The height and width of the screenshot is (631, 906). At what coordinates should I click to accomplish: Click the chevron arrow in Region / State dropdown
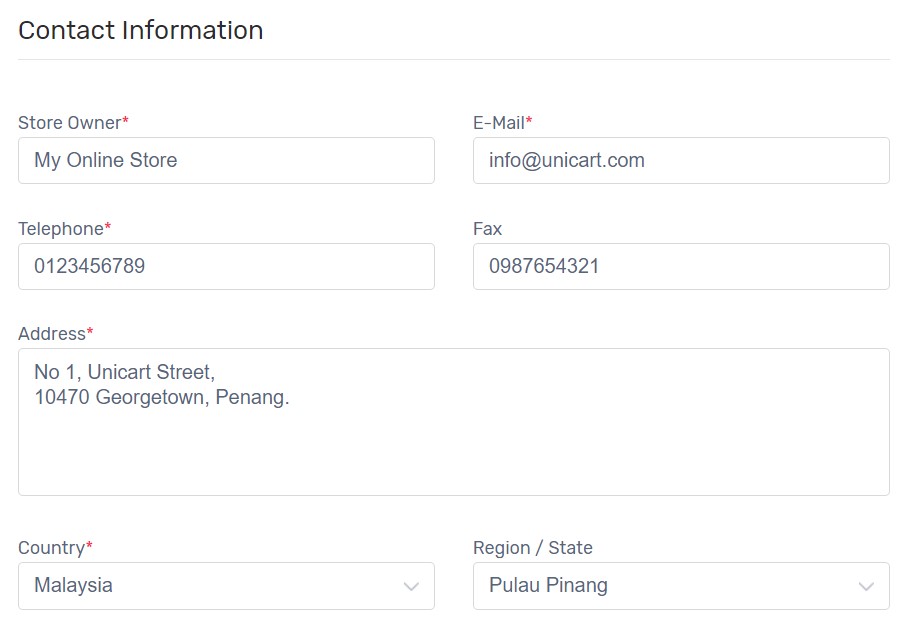coord(866,587)
